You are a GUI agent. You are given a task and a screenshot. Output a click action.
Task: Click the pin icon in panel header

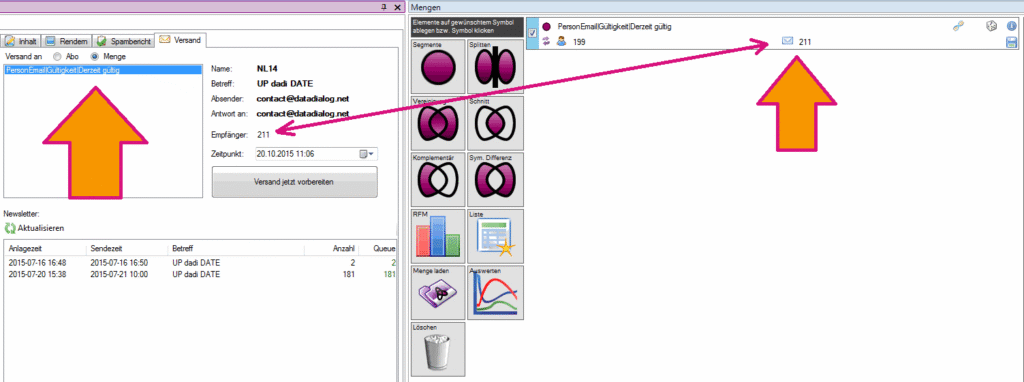pyautogui.click(x=383, y=7)
